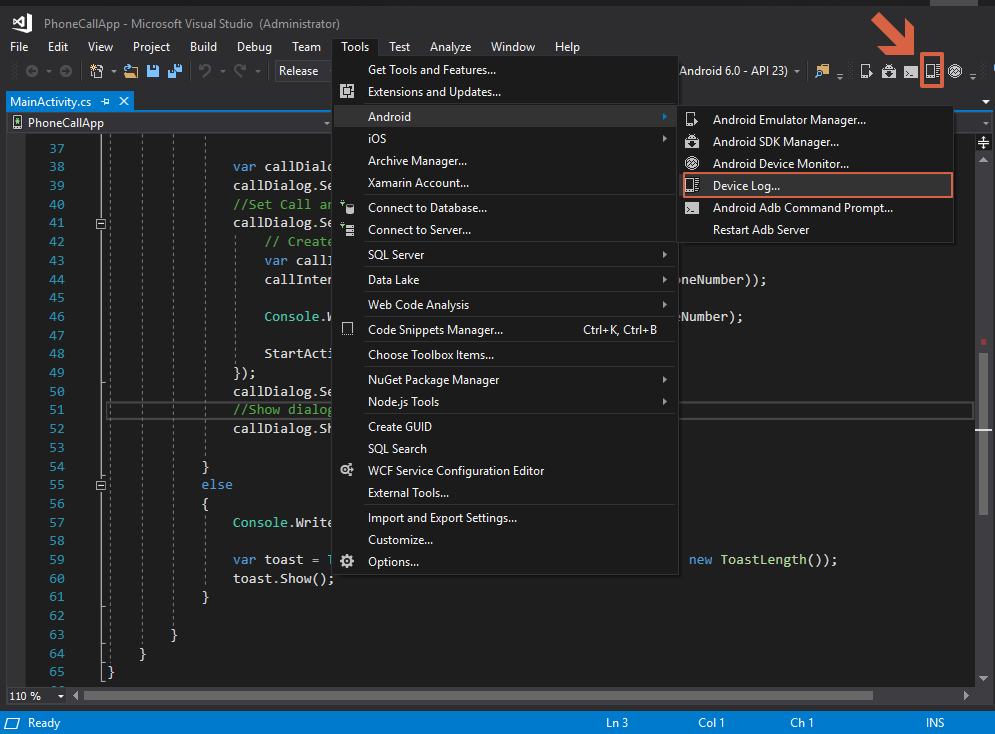Click the Open File folder icon

pyautogui.click(x=131, y=71)
